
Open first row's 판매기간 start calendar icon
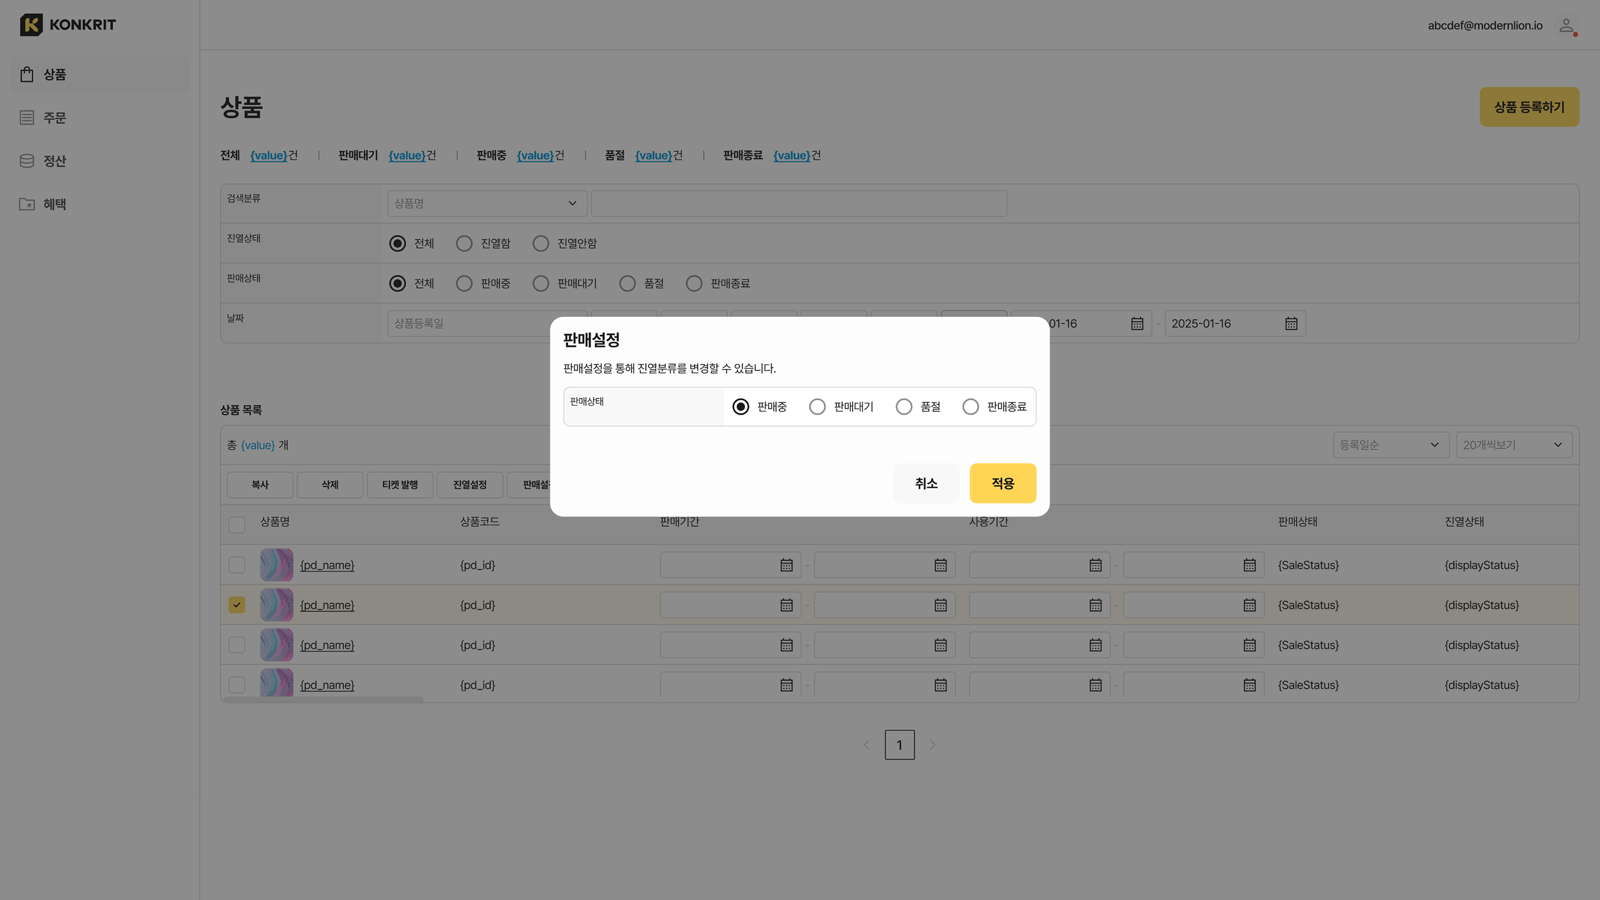(787, 565)
